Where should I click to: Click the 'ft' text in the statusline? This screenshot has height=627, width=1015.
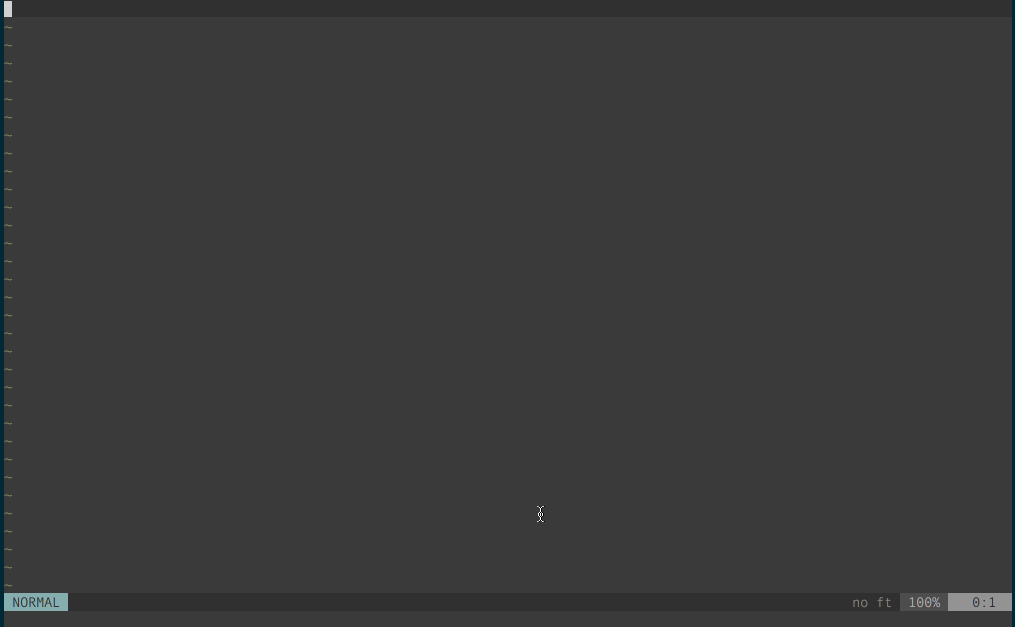tap(884, 602)
